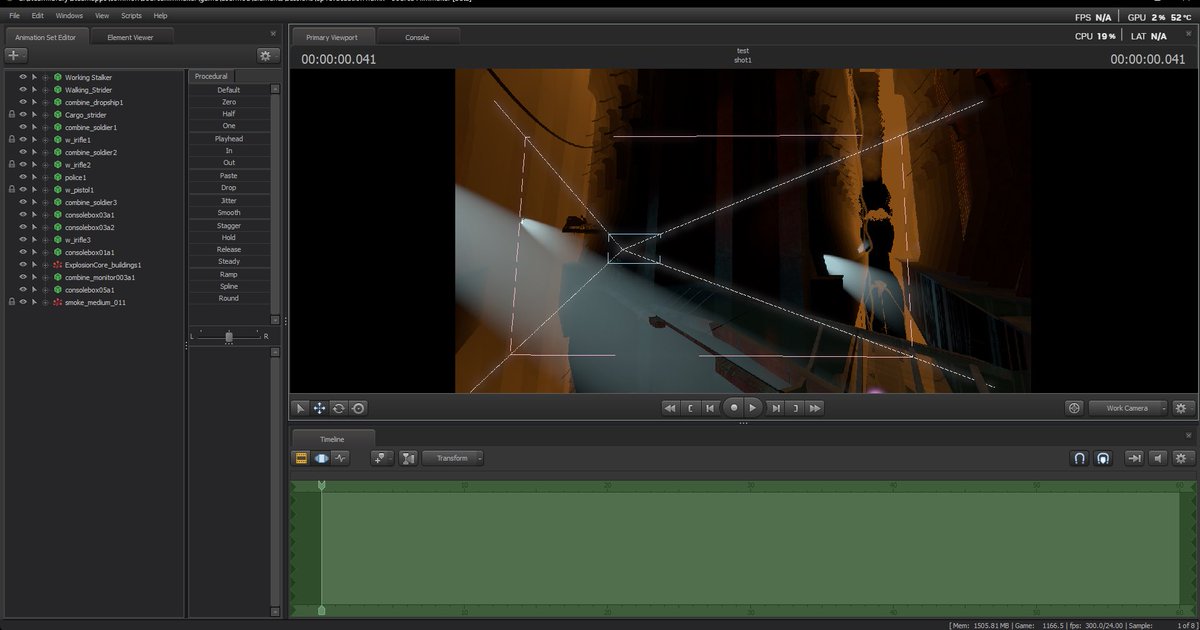Open the Animation Set Editor gear settings
The height and width of the screenshot is (630, 1200).
(268, 55)
